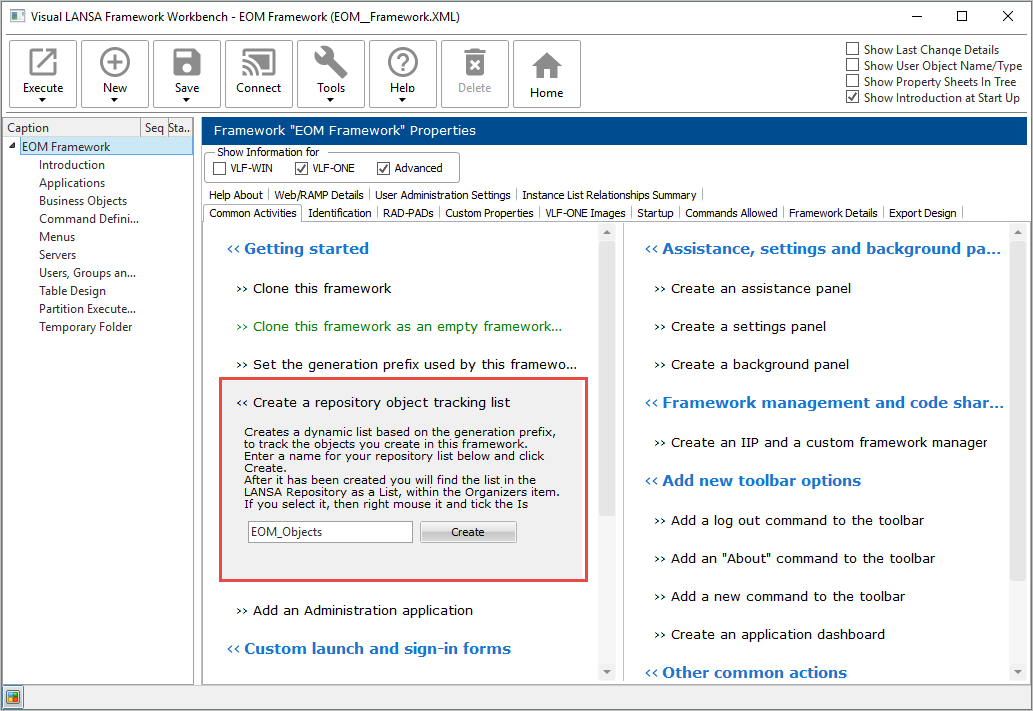Open the Export Design tab
This screenshot has height=711, width=1033.
click(x=922, y=213)
